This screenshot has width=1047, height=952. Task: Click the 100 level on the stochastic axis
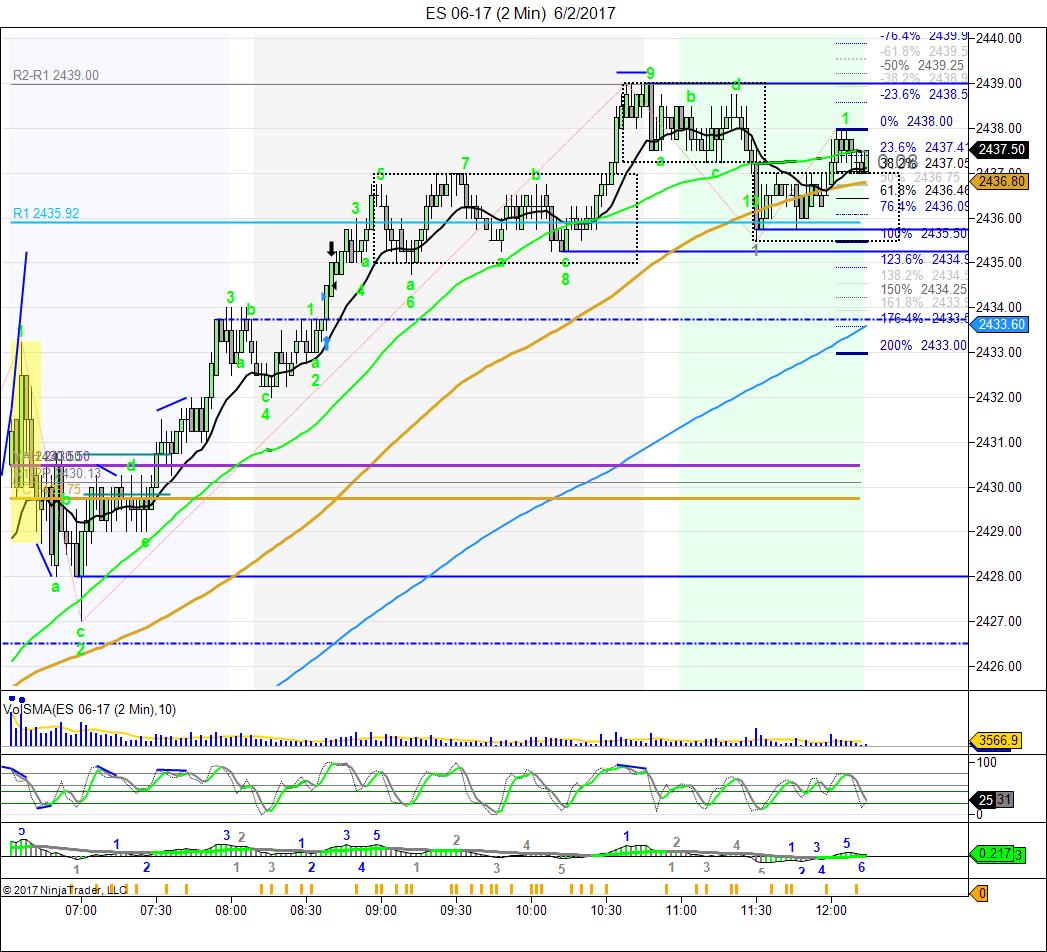[x=986, y=762]
